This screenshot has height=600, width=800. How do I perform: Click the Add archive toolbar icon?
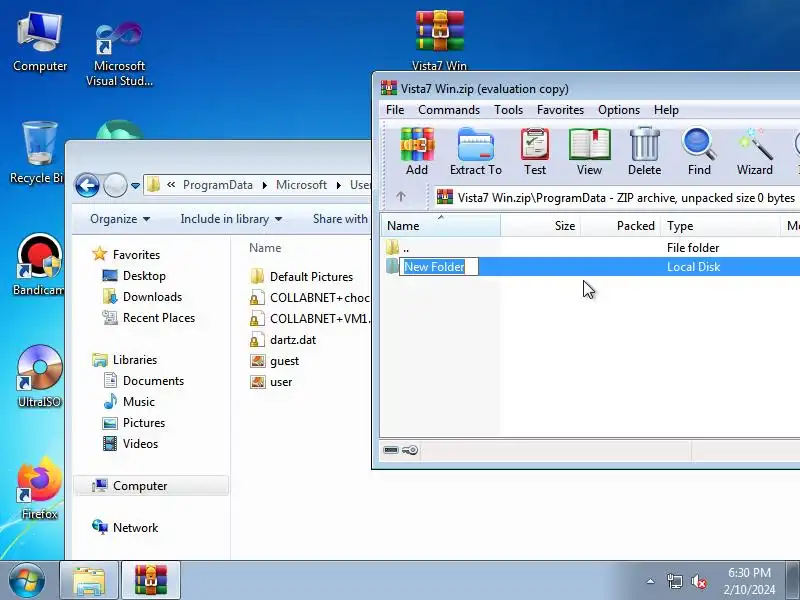pos(417,152)
